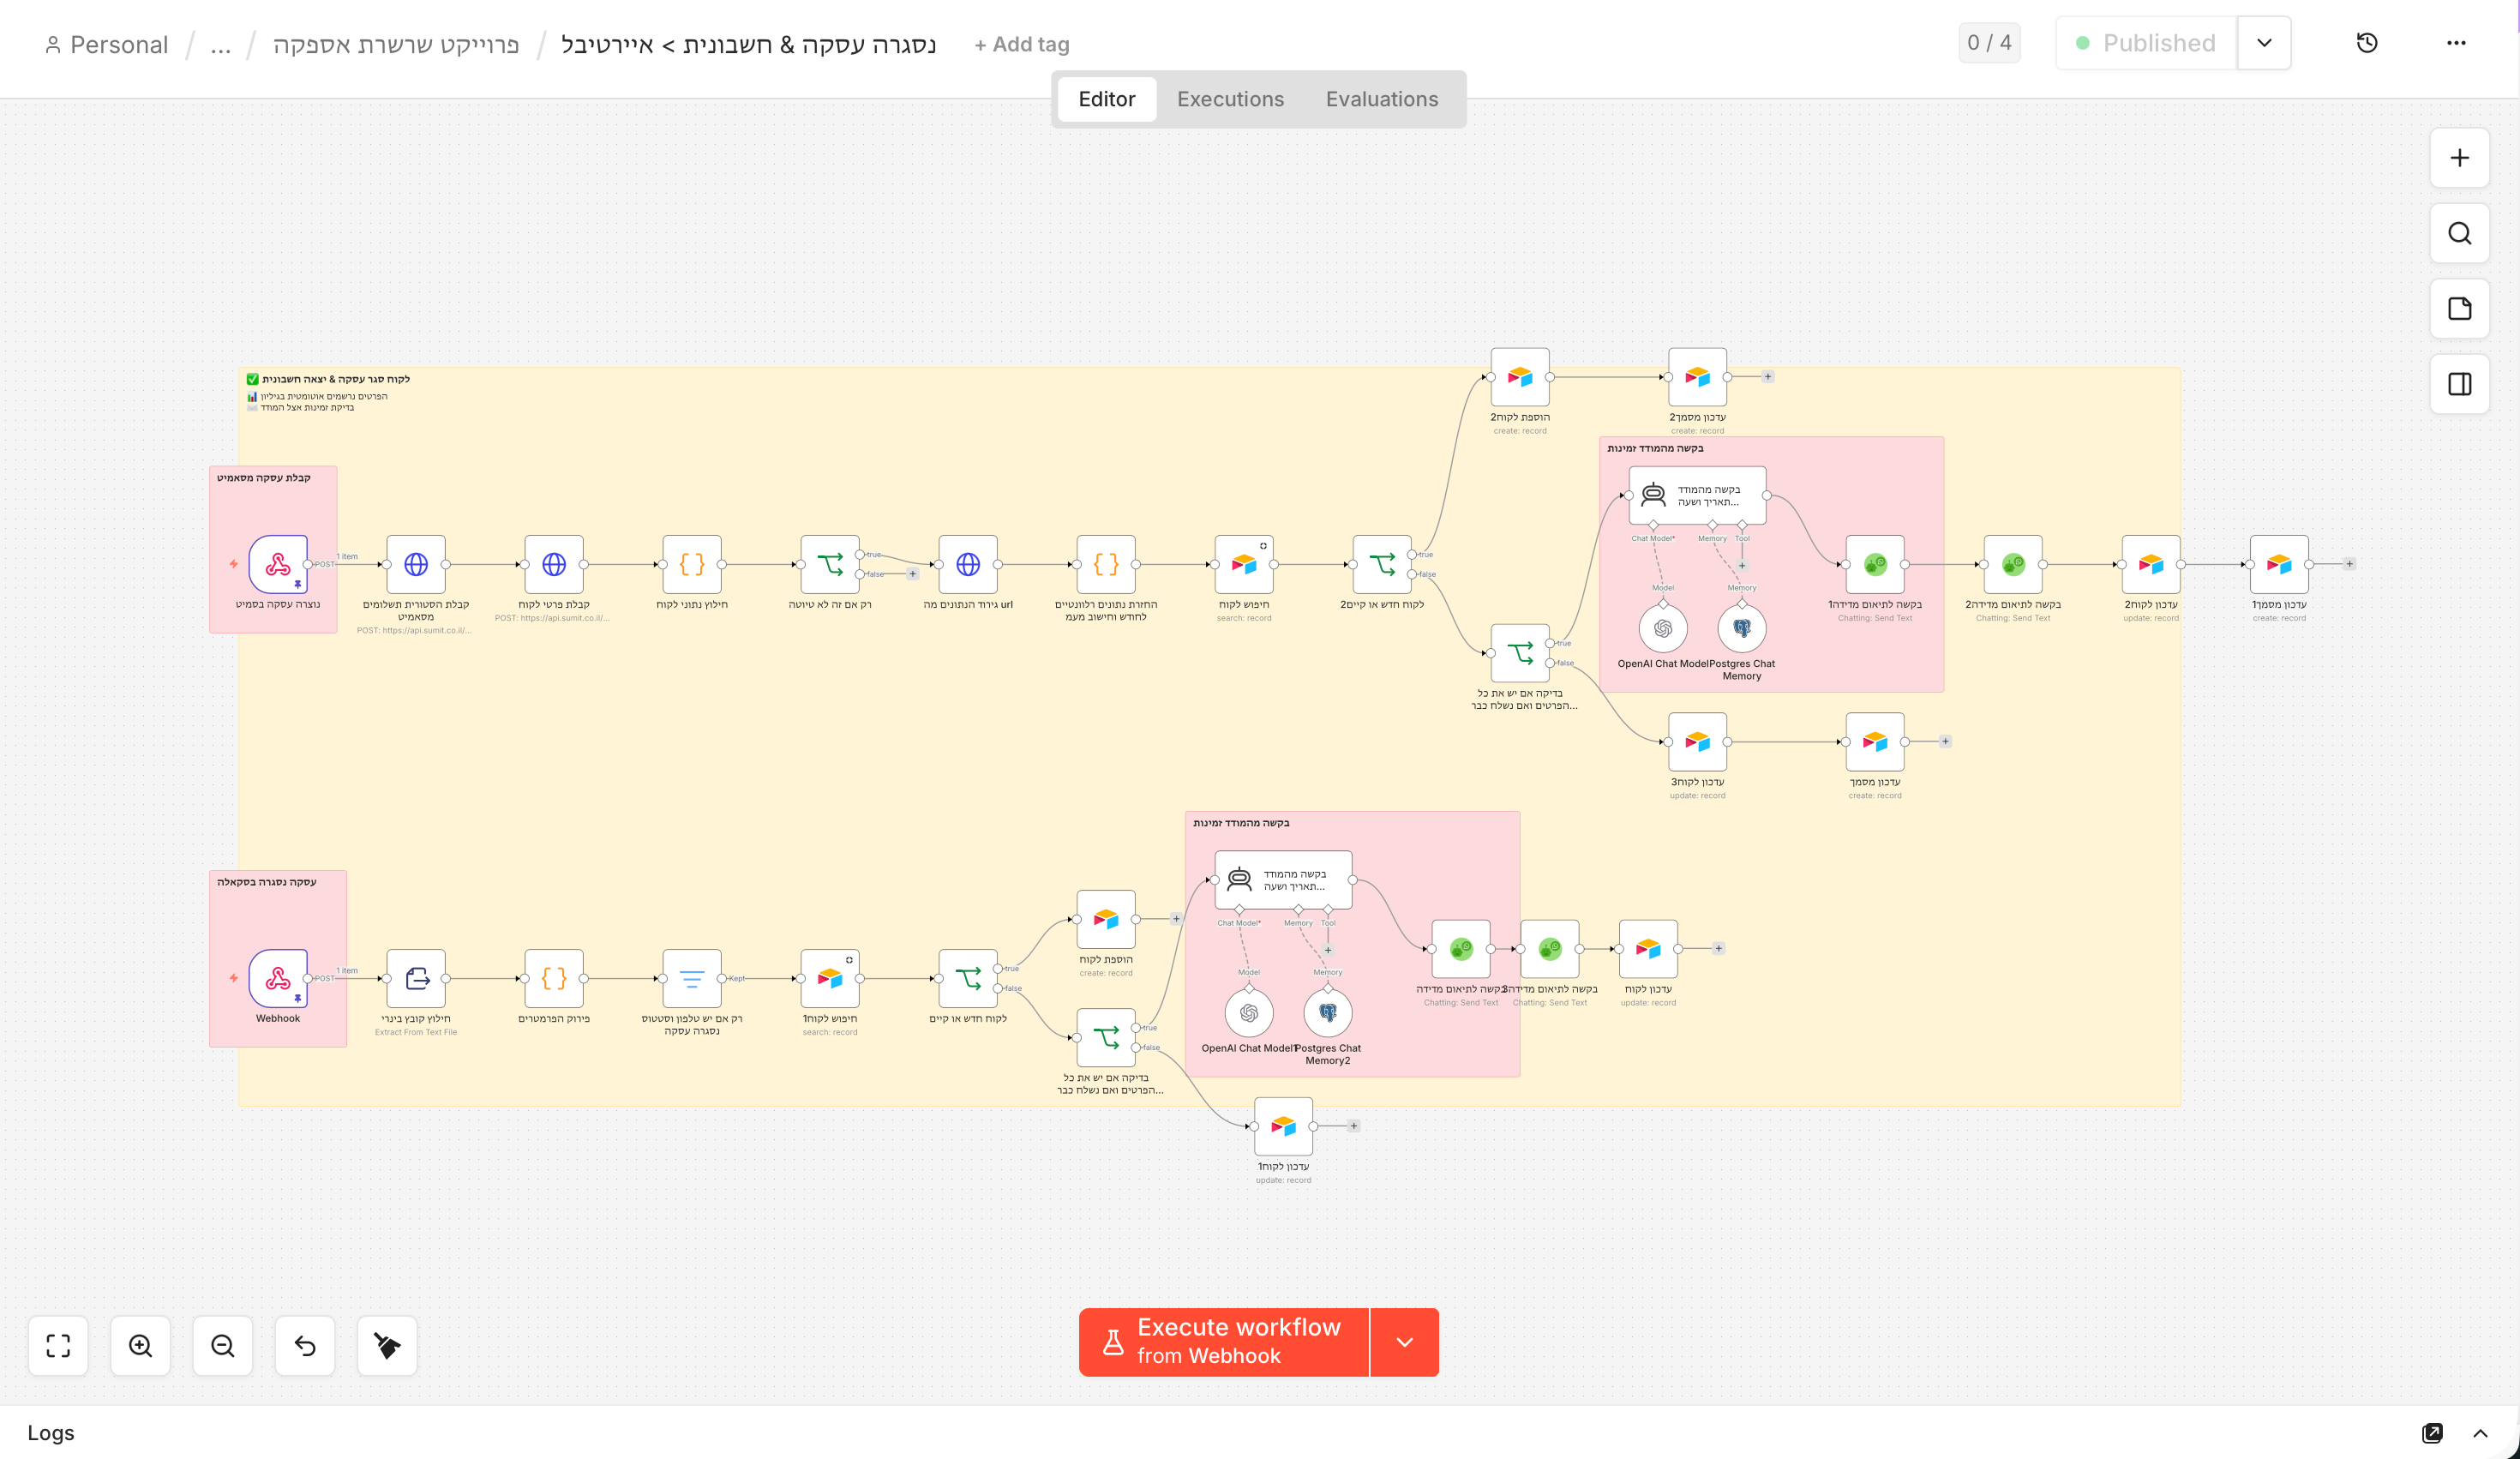Viewport: 2520px width, 1459px height.
Task: Open Execute workflow trigger dropdown arrow
Action: 1404,1342
